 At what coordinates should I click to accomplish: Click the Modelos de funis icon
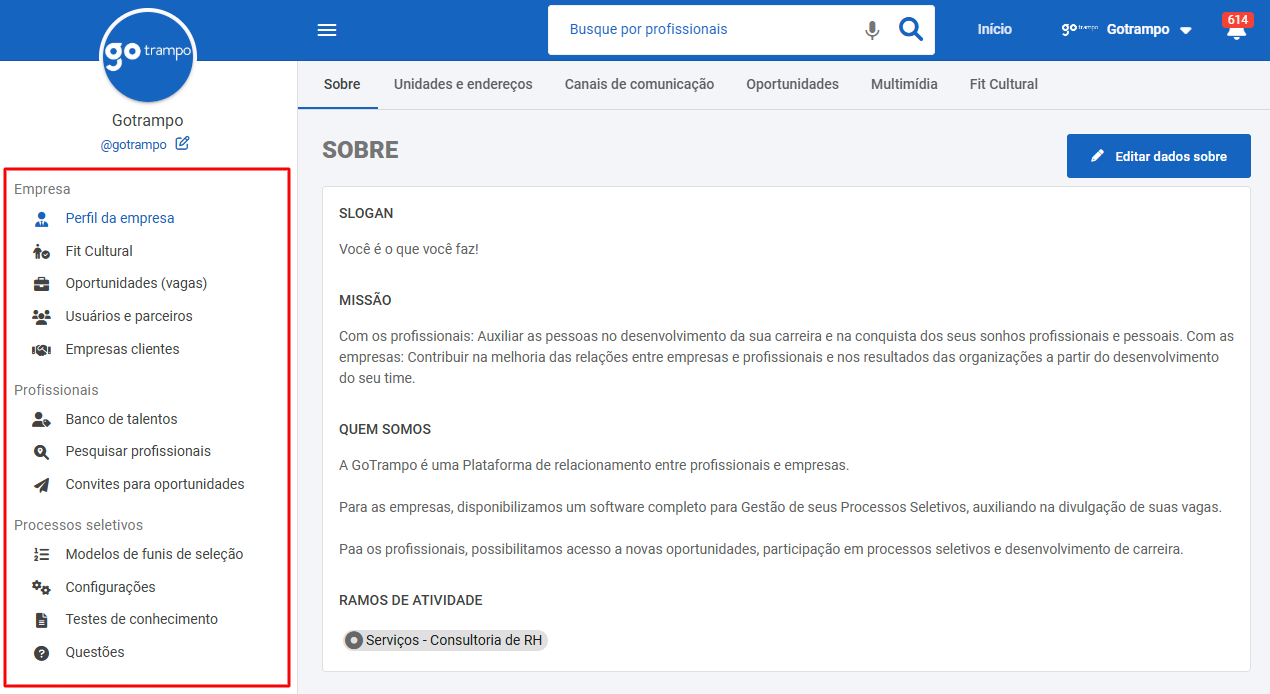[41, 554]
